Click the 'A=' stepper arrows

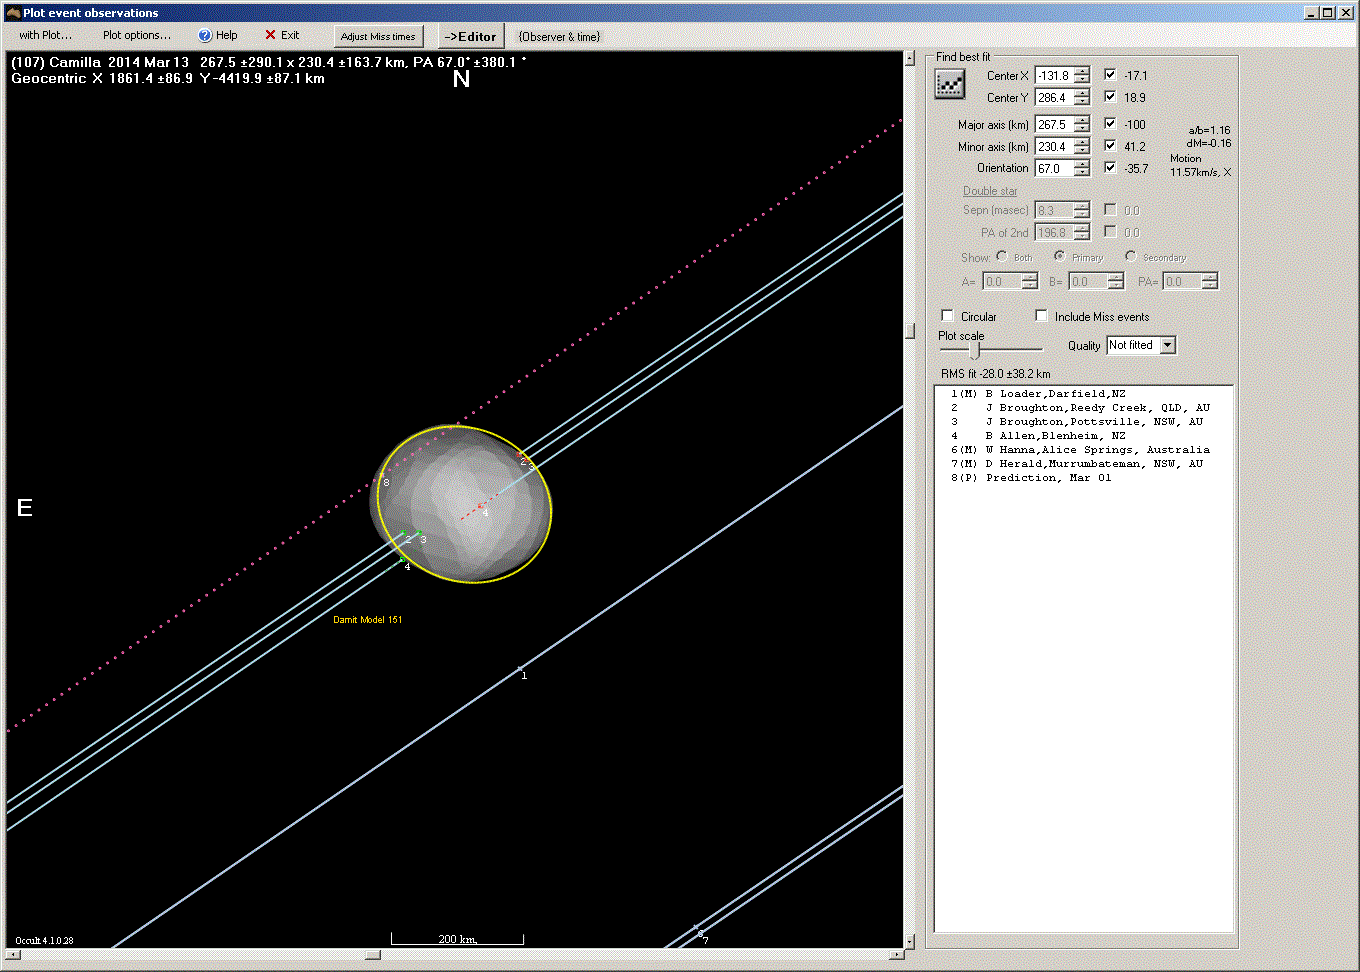point(1030,282)
